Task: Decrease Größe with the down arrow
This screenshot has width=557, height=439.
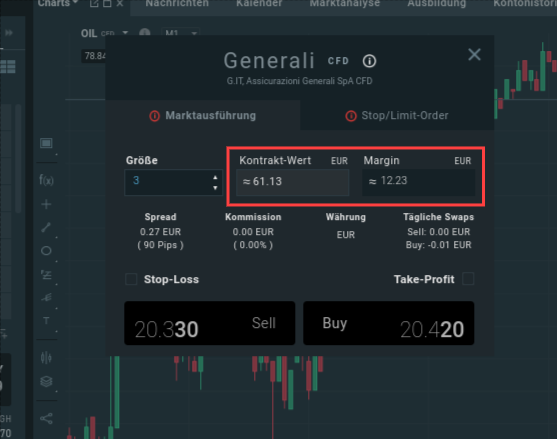Action: [215, 188]
